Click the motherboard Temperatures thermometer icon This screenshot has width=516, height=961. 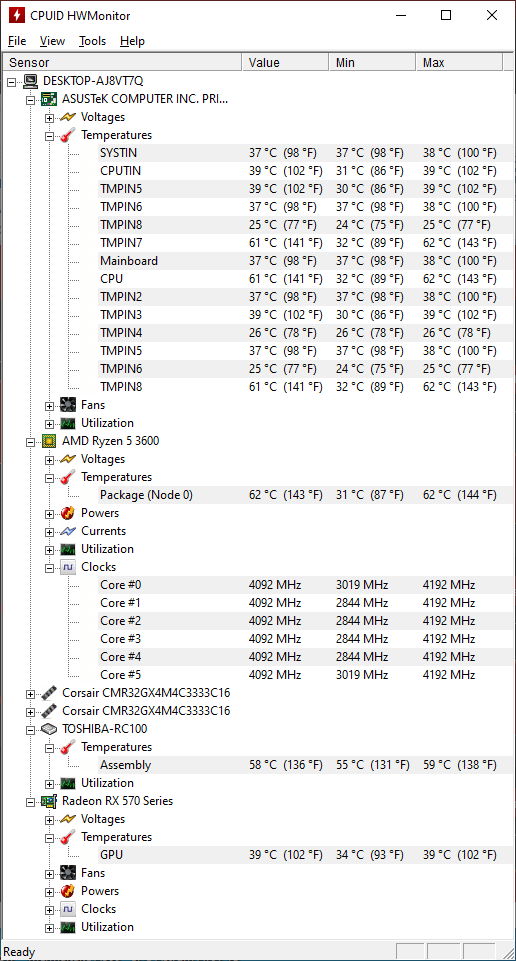tap(68, 135)
